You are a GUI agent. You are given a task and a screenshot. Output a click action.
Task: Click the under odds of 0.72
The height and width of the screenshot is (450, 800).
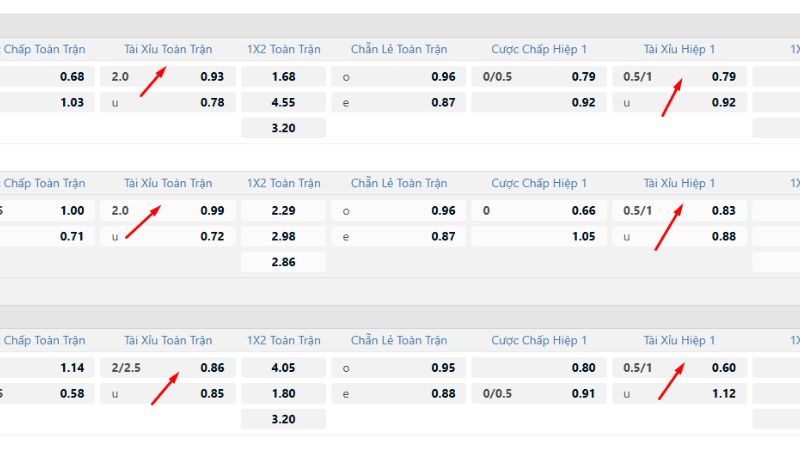point(211,236)
